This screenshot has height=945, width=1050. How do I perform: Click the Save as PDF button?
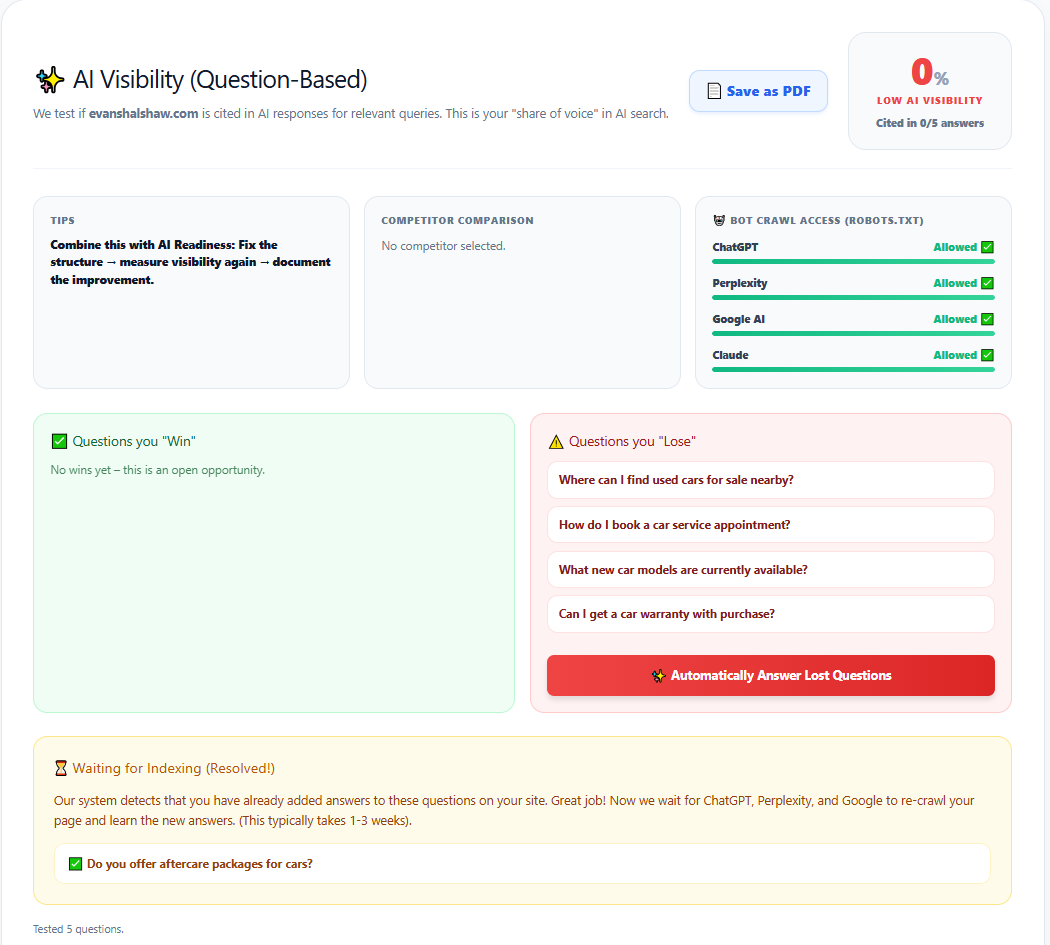pyautogui.click(x=758, y=91)
